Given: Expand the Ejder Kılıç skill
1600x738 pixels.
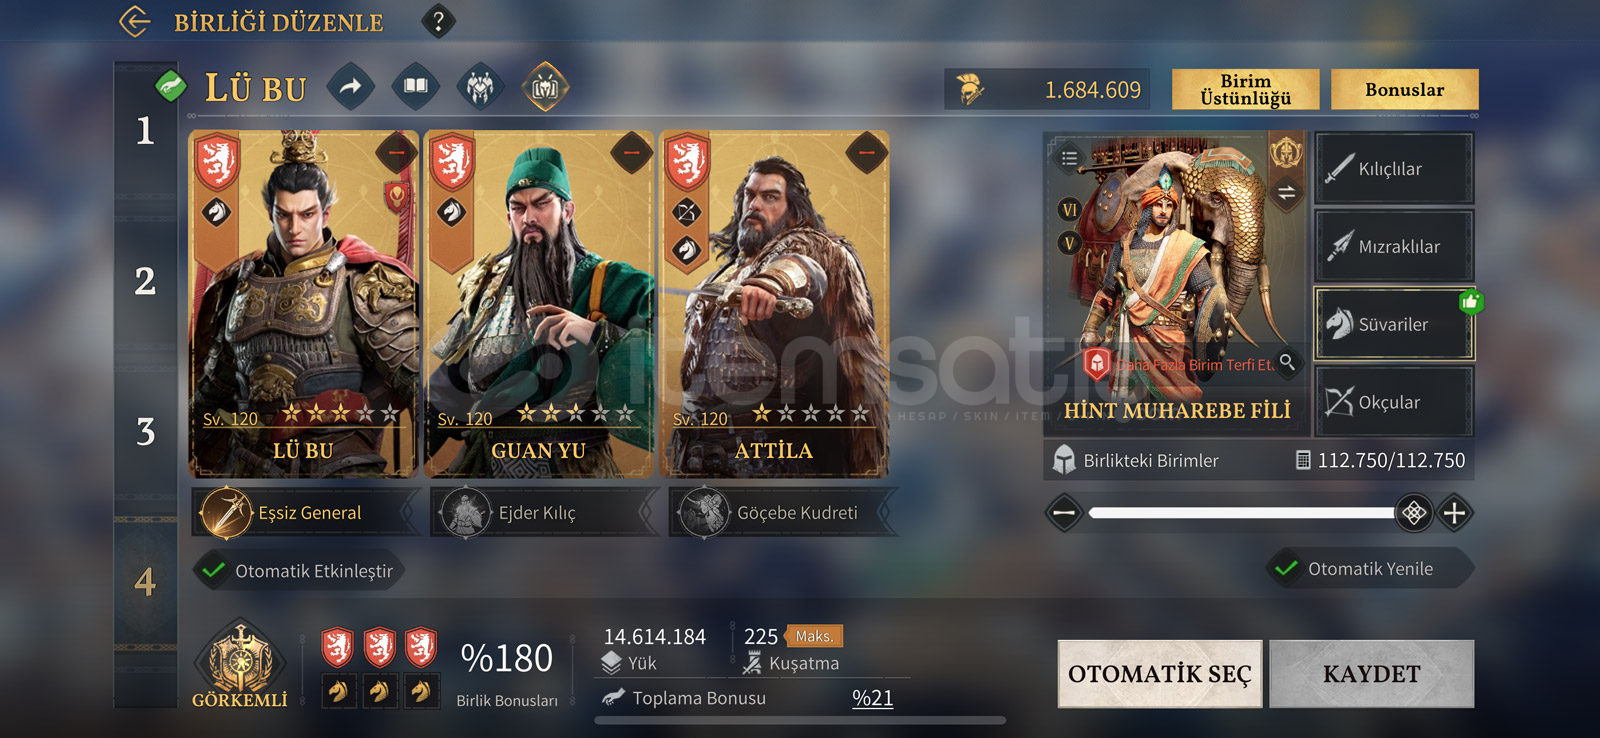Looking at the screenshot, I should coord(545,513).
